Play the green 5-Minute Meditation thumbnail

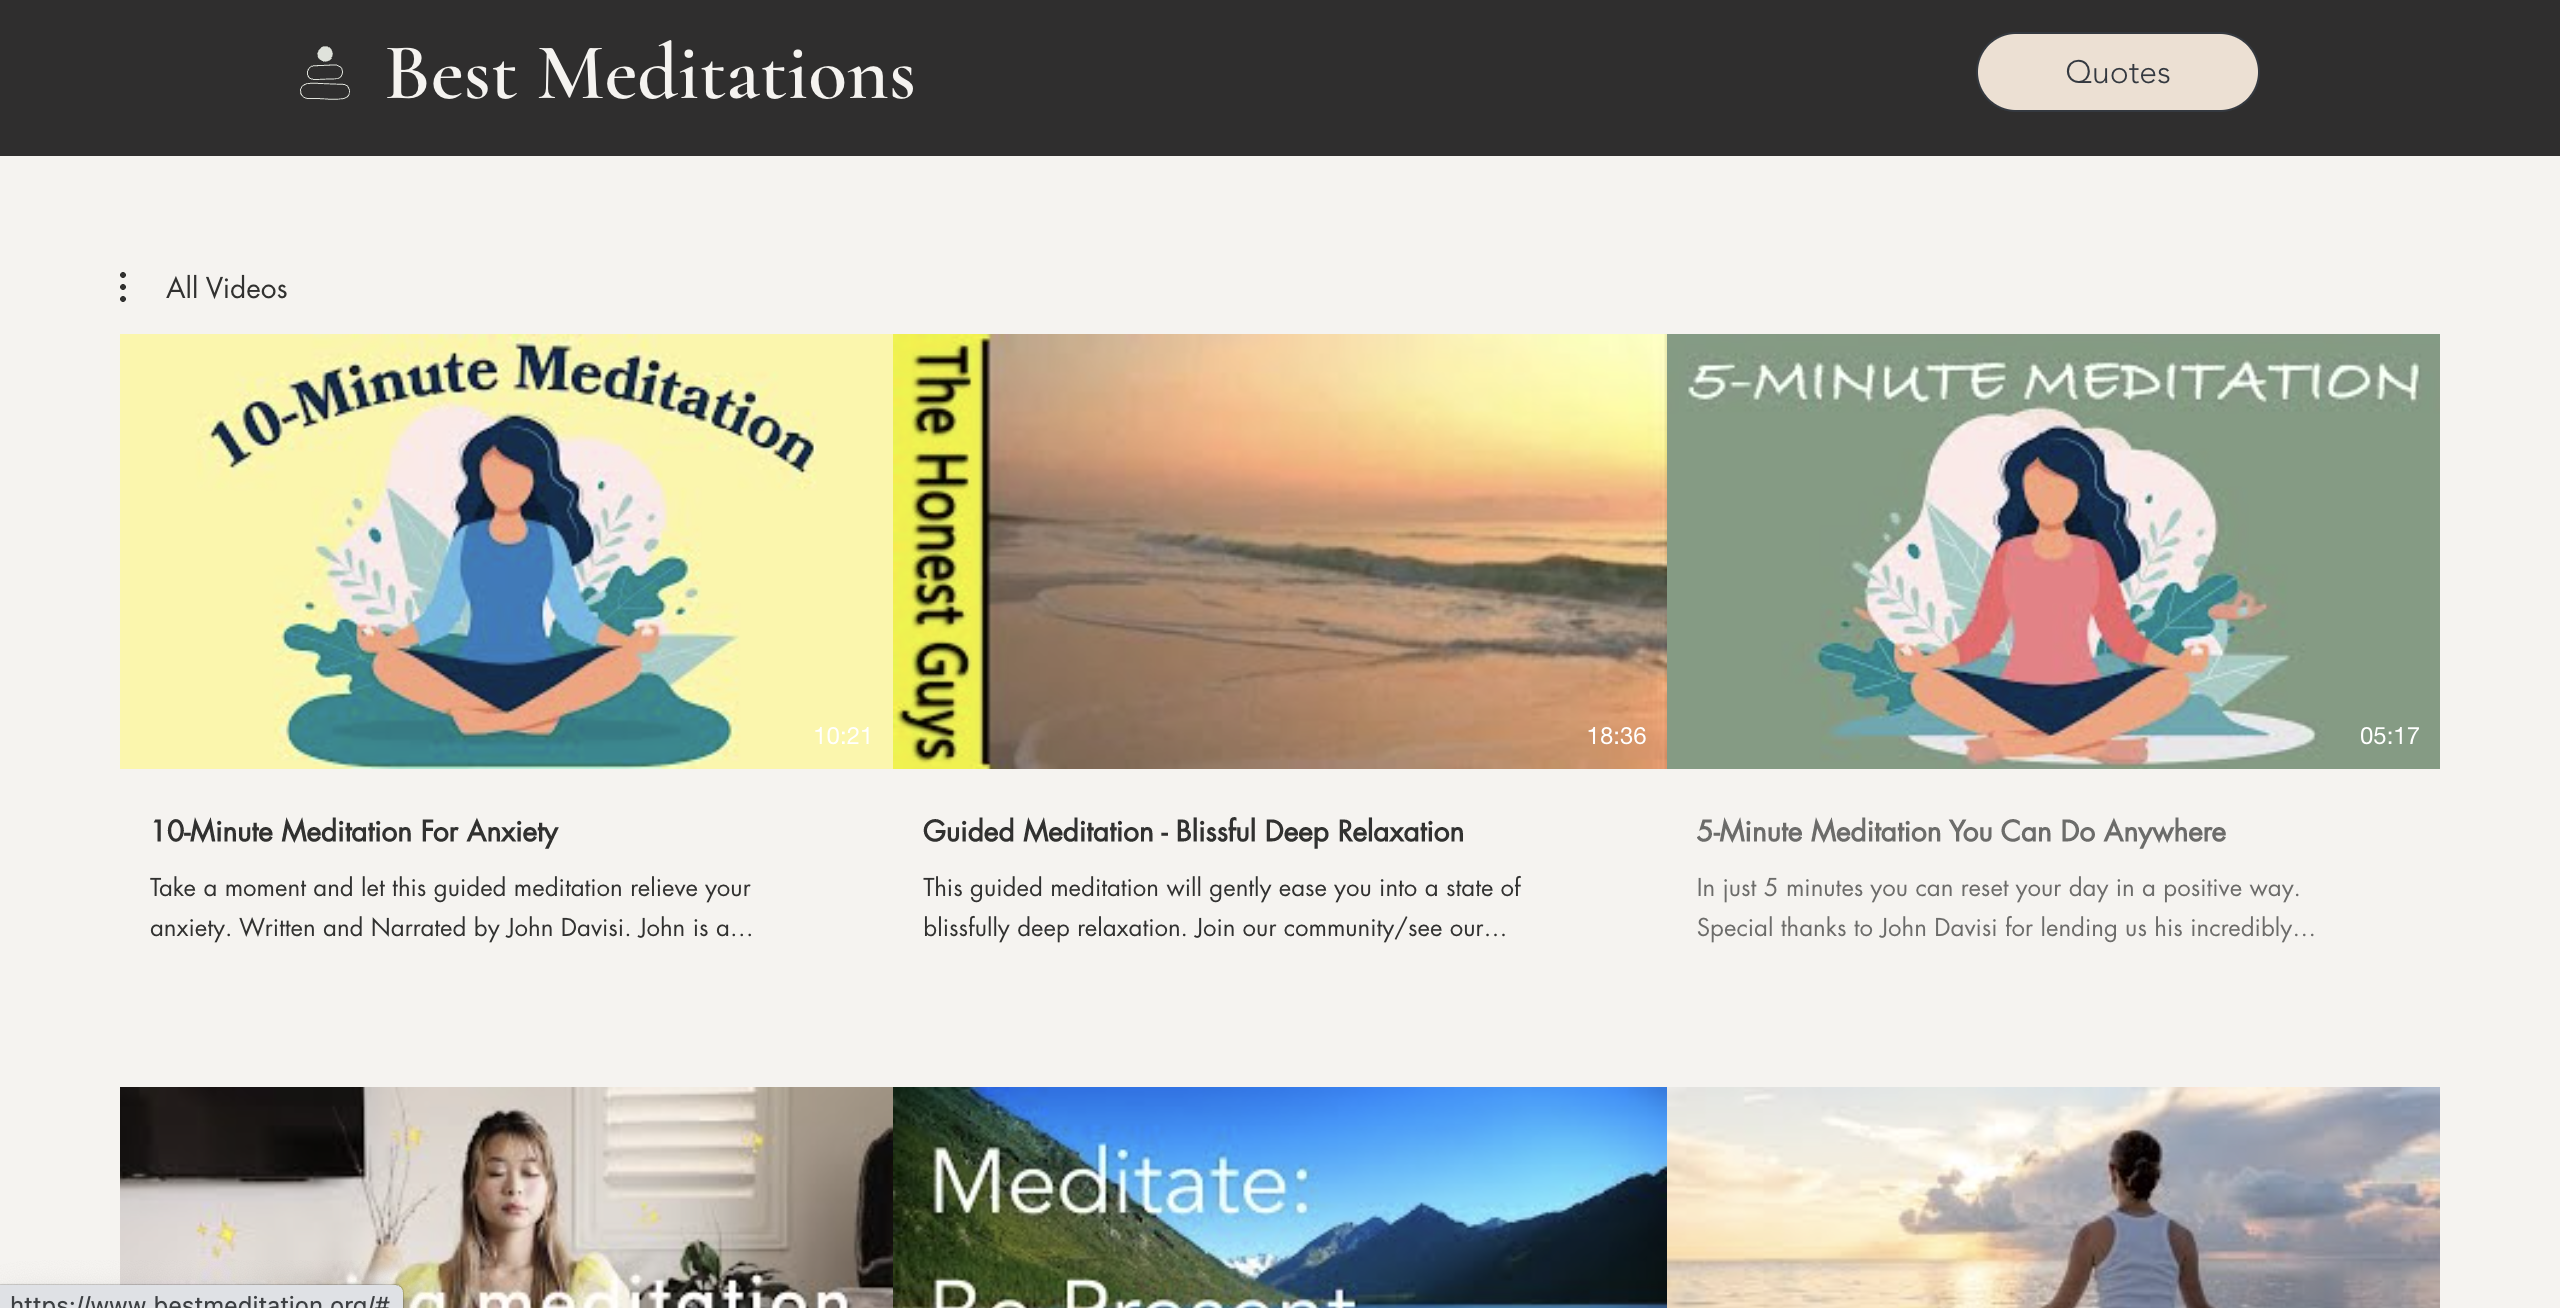pyautogui.click(x=2053, y=551)
